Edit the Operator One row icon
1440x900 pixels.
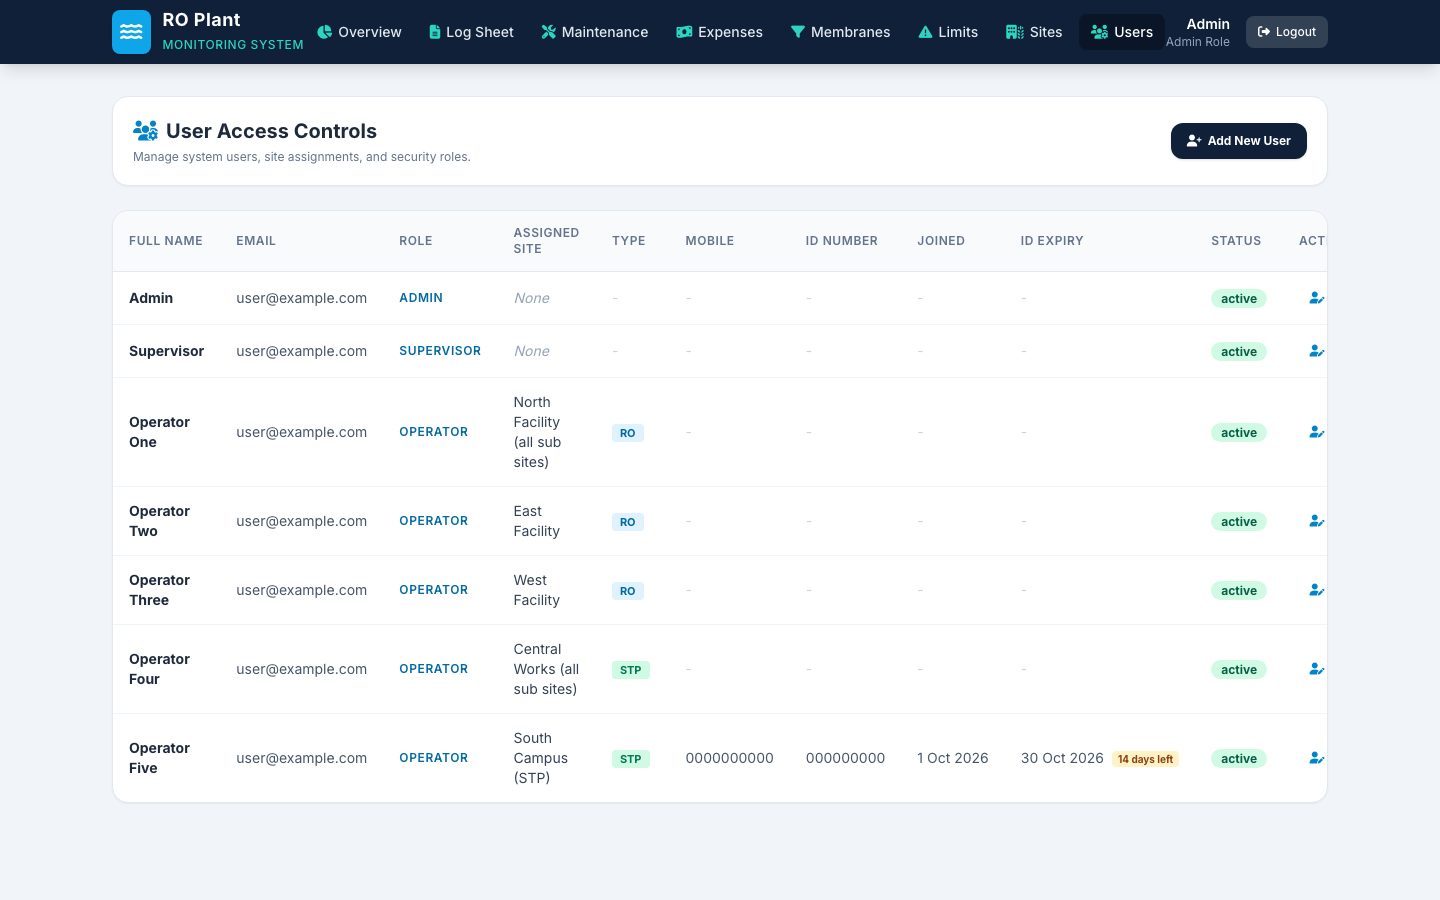pos(1316,432)
